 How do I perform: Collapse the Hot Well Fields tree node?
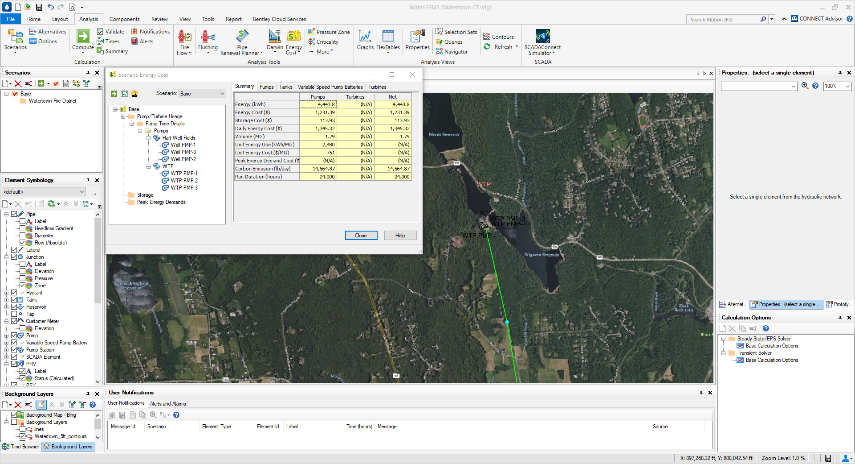click(x=148, y=137)
